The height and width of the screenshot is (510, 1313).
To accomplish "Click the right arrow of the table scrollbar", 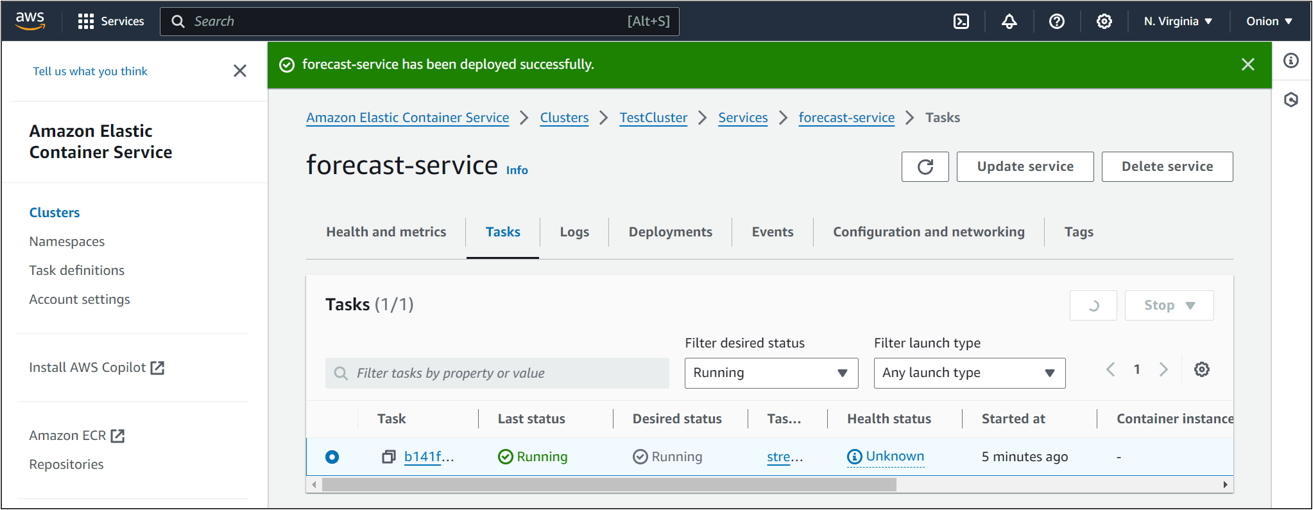I will tap(1226, 485).
